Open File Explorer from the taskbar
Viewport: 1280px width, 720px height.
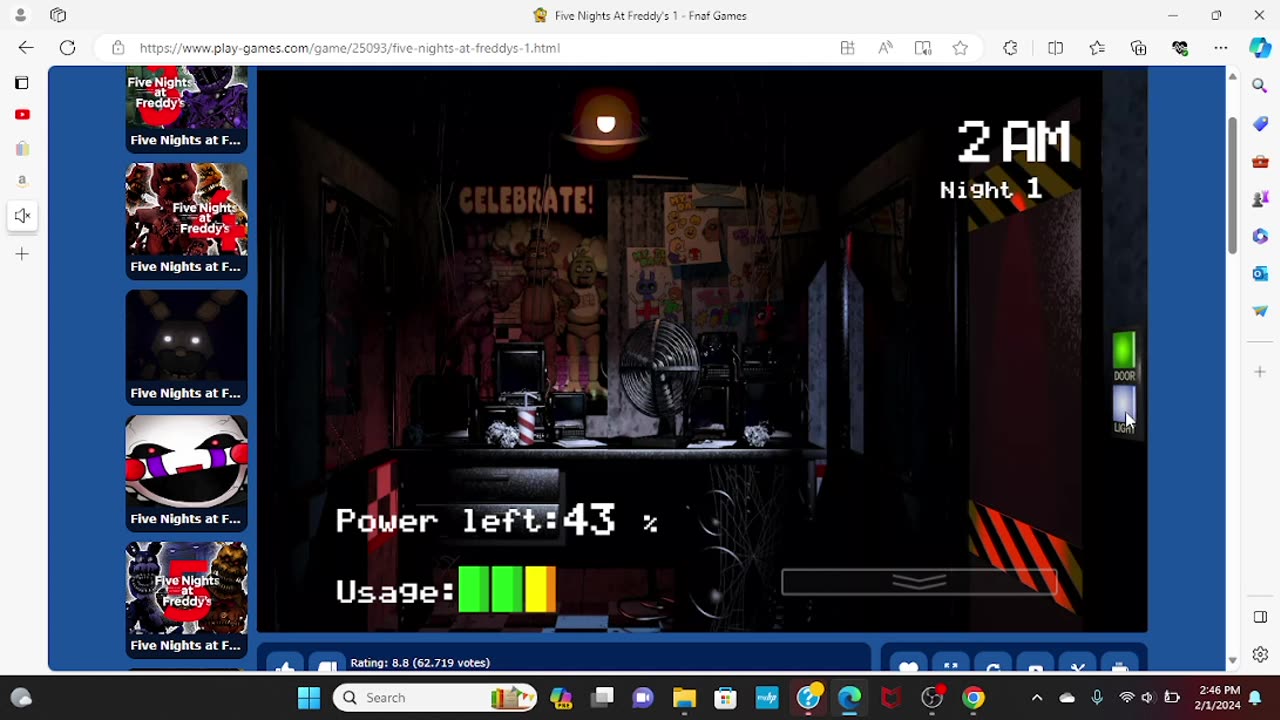684,698
